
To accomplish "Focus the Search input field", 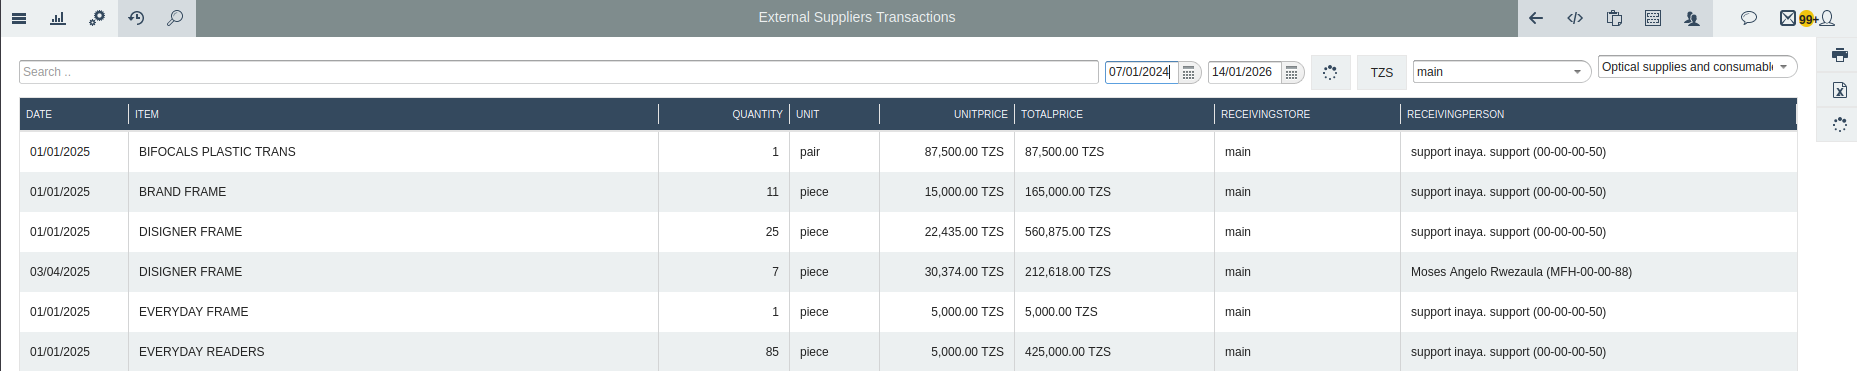I will point(558,72).
